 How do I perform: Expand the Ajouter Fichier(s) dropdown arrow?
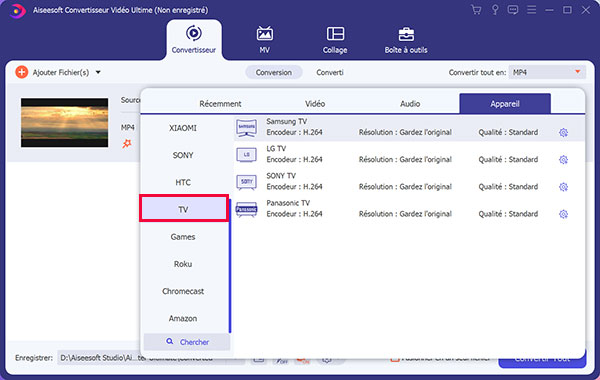[98, 72]
